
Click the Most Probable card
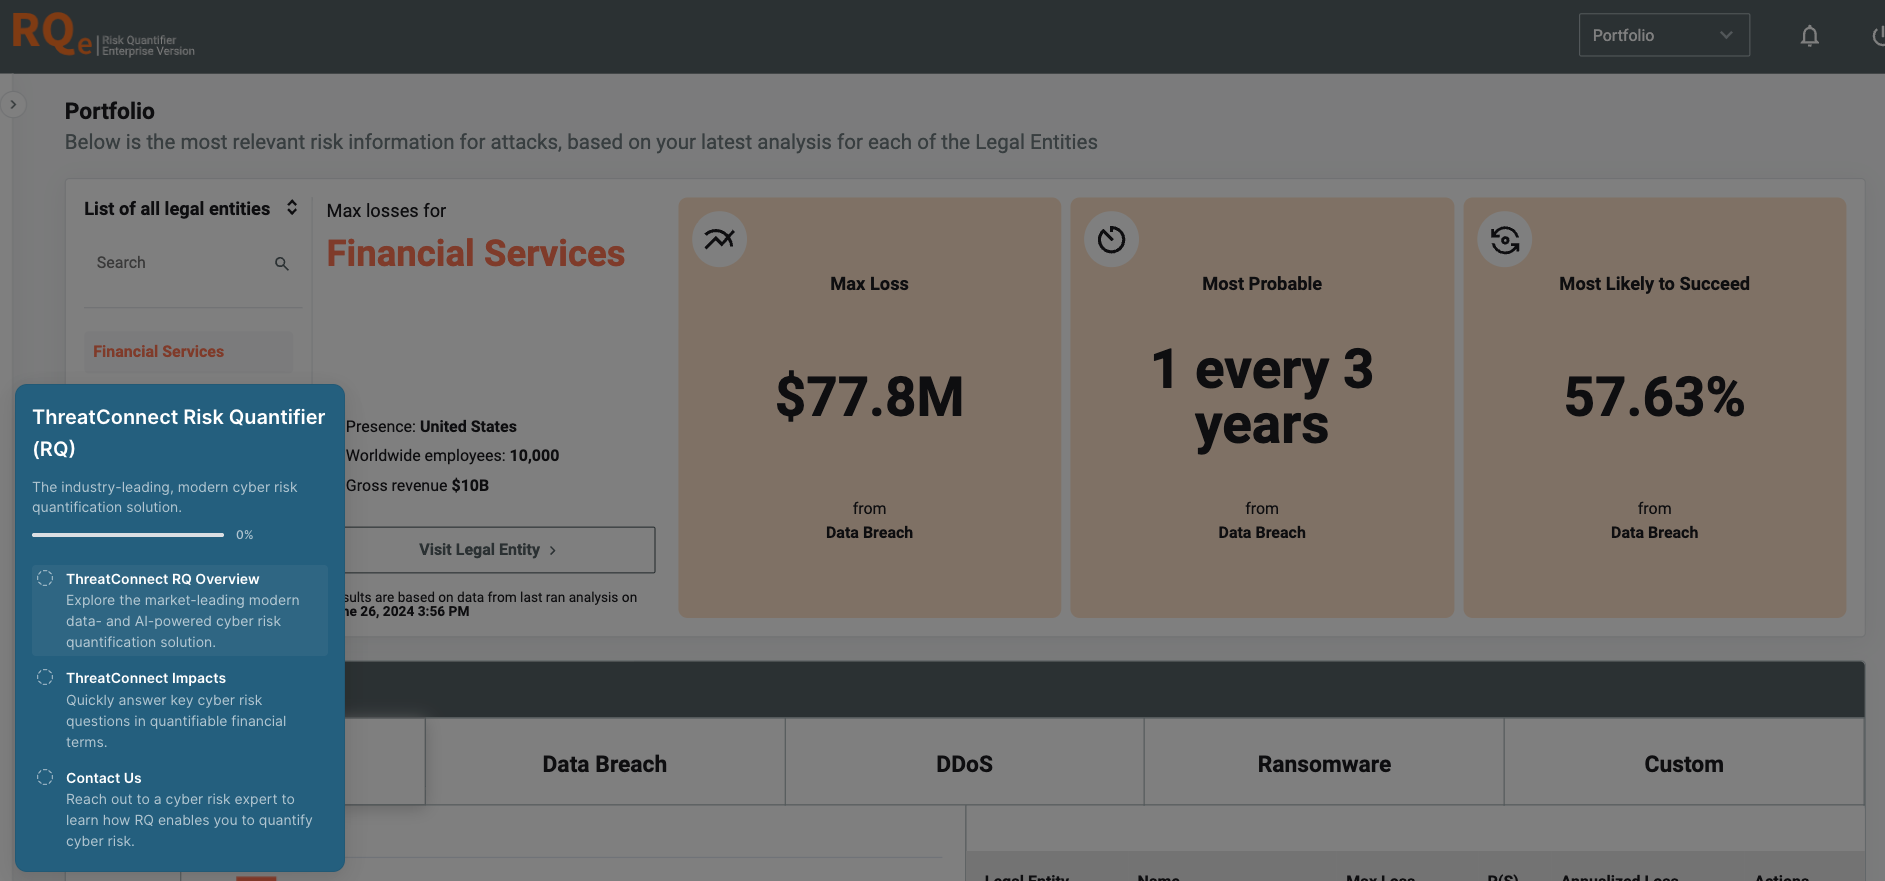point(1262,407)
